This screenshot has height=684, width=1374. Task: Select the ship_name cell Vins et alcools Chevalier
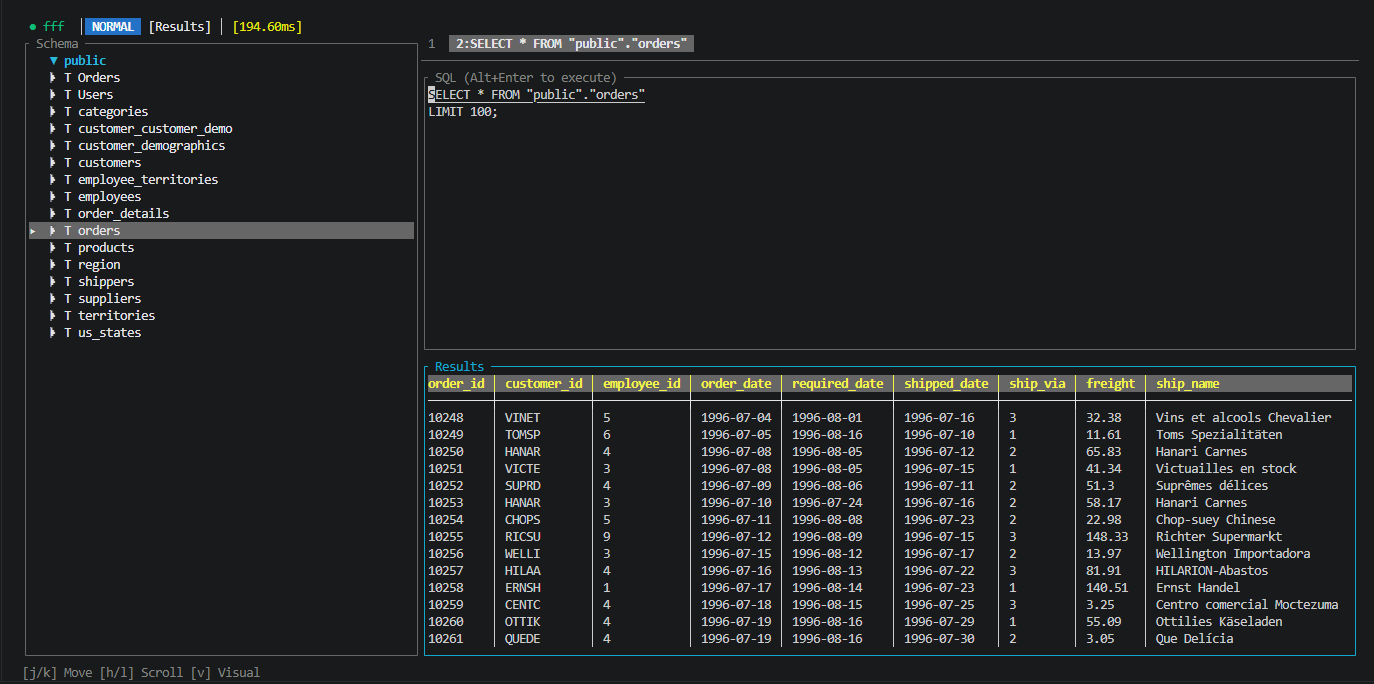(x=1243, y=418)
